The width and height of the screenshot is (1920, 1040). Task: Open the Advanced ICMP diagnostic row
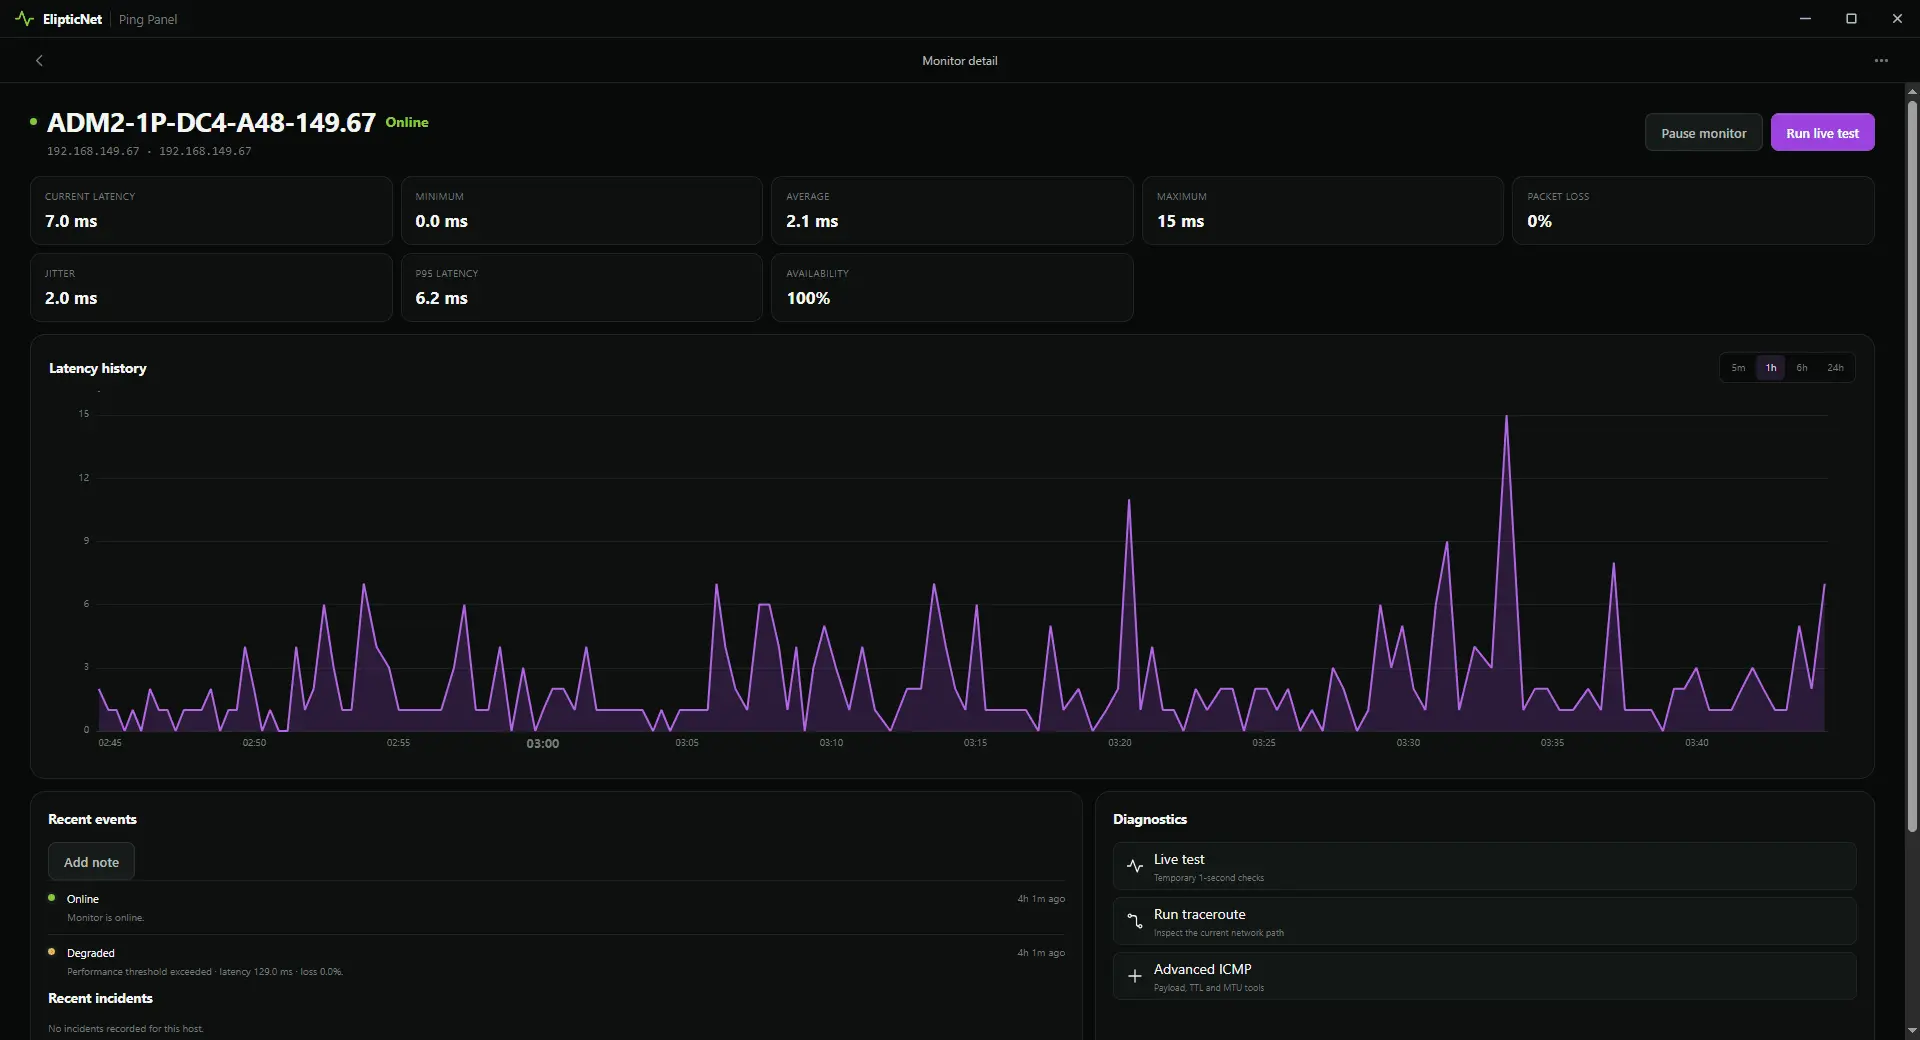1484,977
